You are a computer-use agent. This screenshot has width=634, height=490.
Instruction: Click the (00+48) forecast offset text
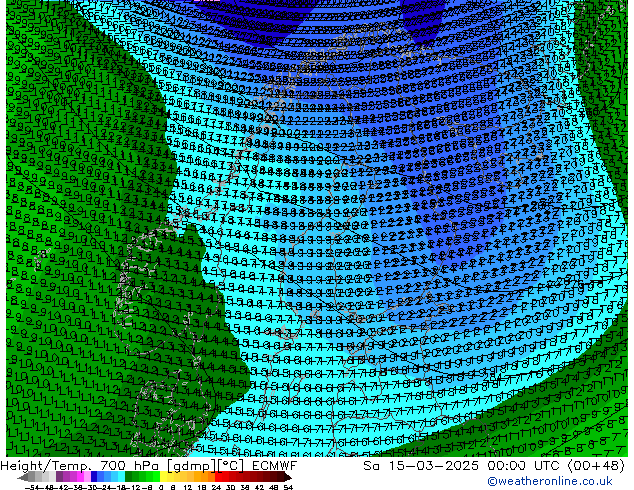596,466
